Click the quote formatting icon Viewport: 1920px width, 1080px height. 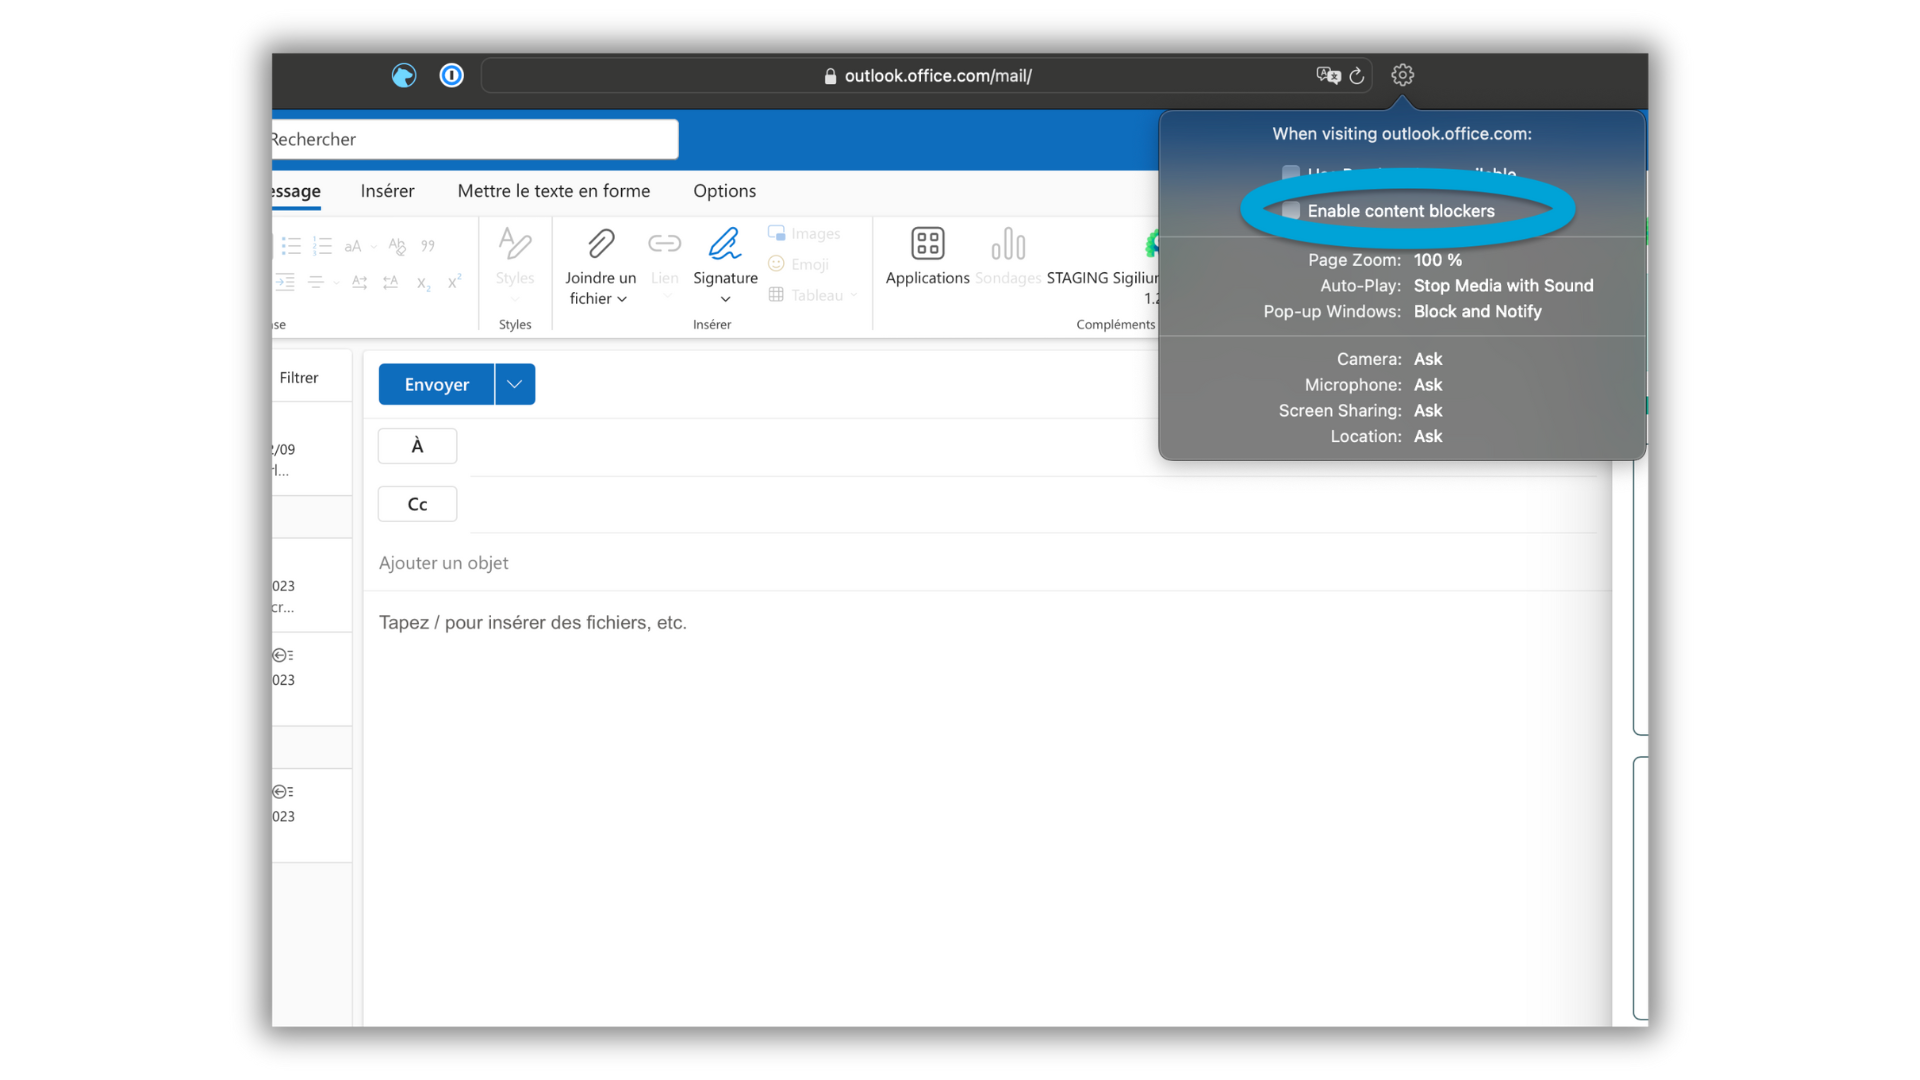428,246
